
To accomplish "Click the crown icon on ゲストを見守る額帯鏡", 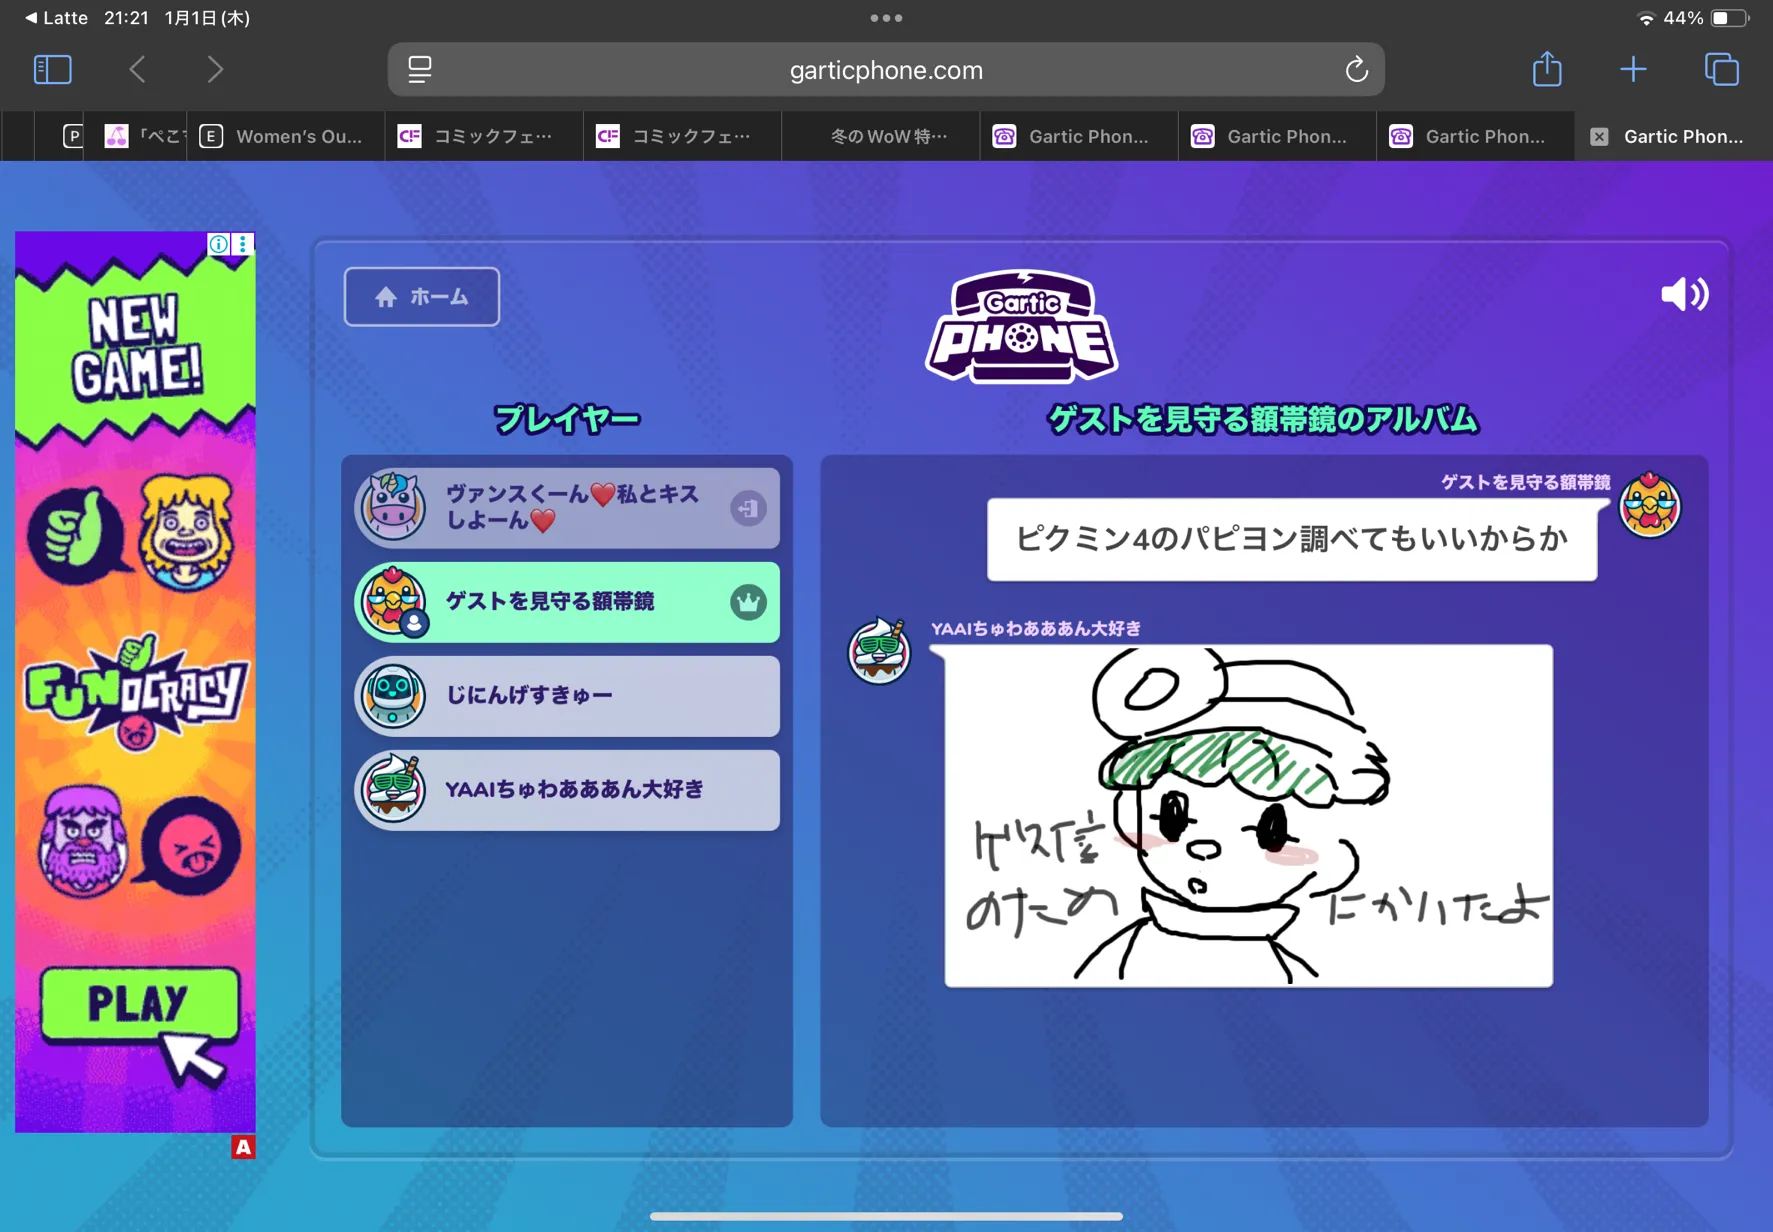I will [747, 602].
